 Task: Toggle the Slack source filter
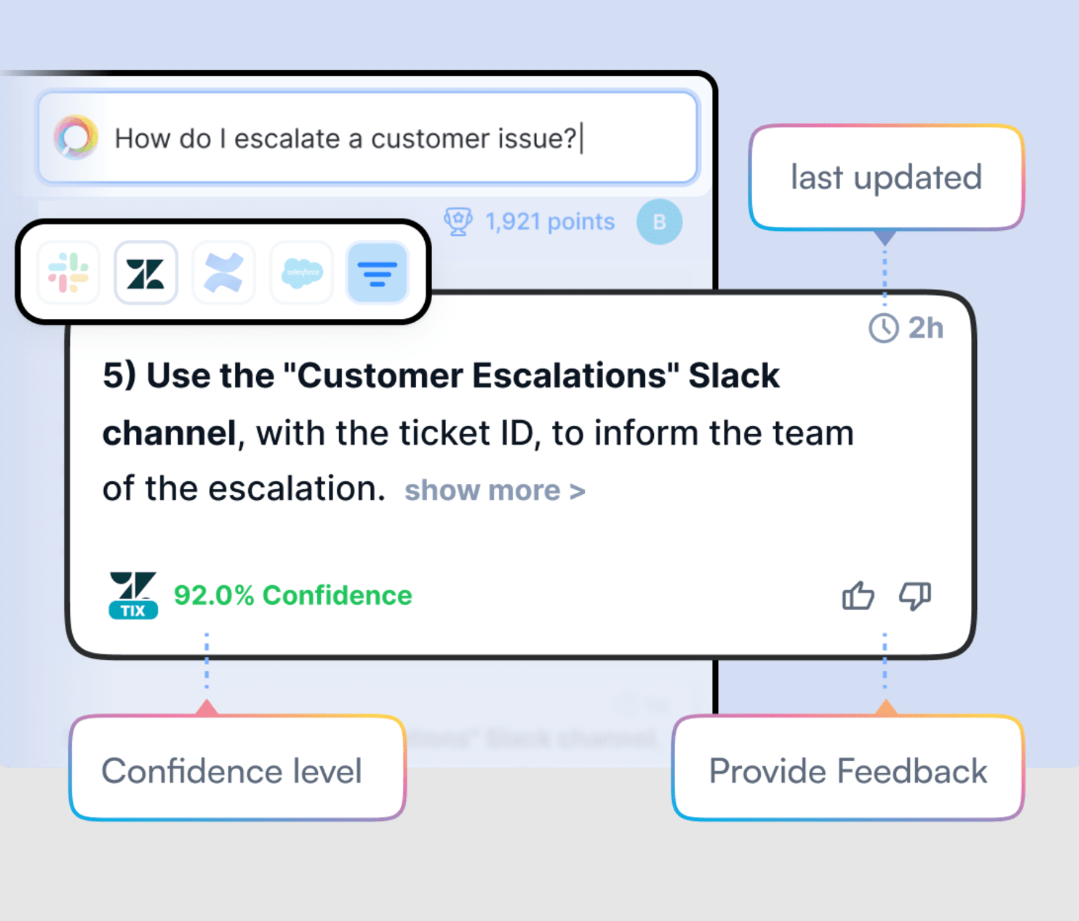pyautogui.click(x=68, y=272)
